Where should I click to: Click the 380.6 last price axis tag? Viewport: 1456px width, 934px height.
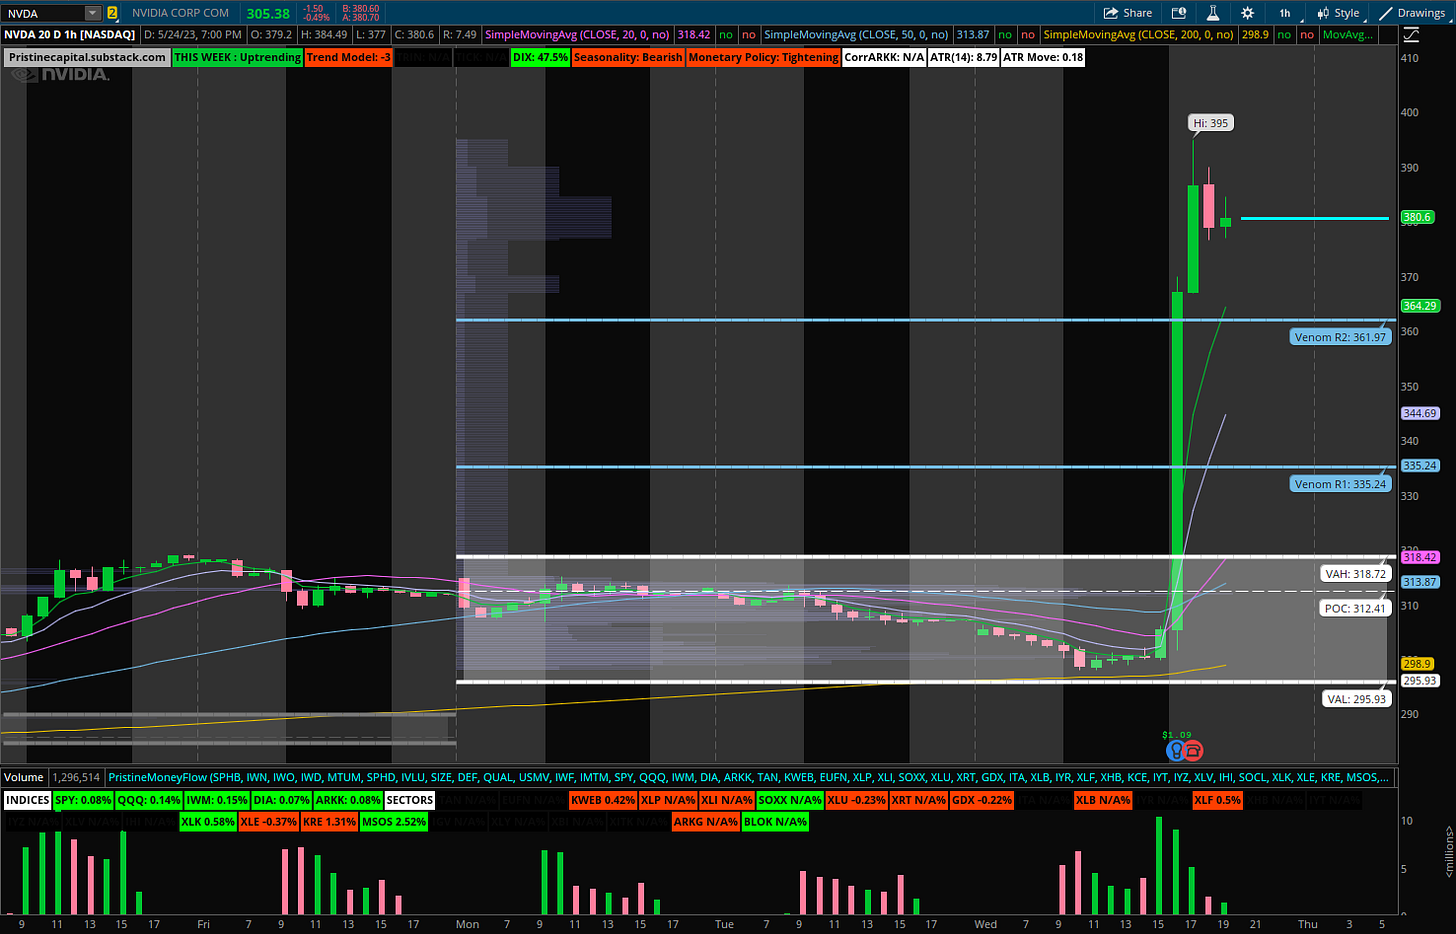[1417, 217]
